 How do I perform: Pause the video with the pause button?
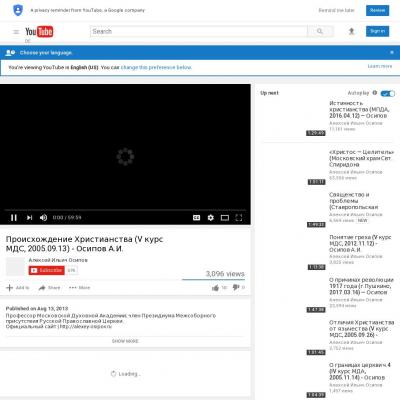(14, 218)
